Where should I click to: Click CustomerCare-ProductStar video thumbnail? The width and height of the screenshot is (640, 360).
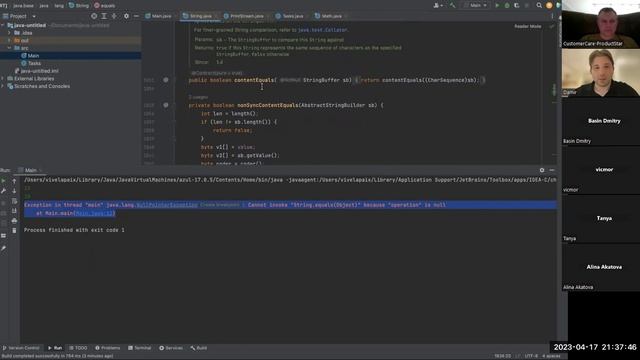pos(601,24)
